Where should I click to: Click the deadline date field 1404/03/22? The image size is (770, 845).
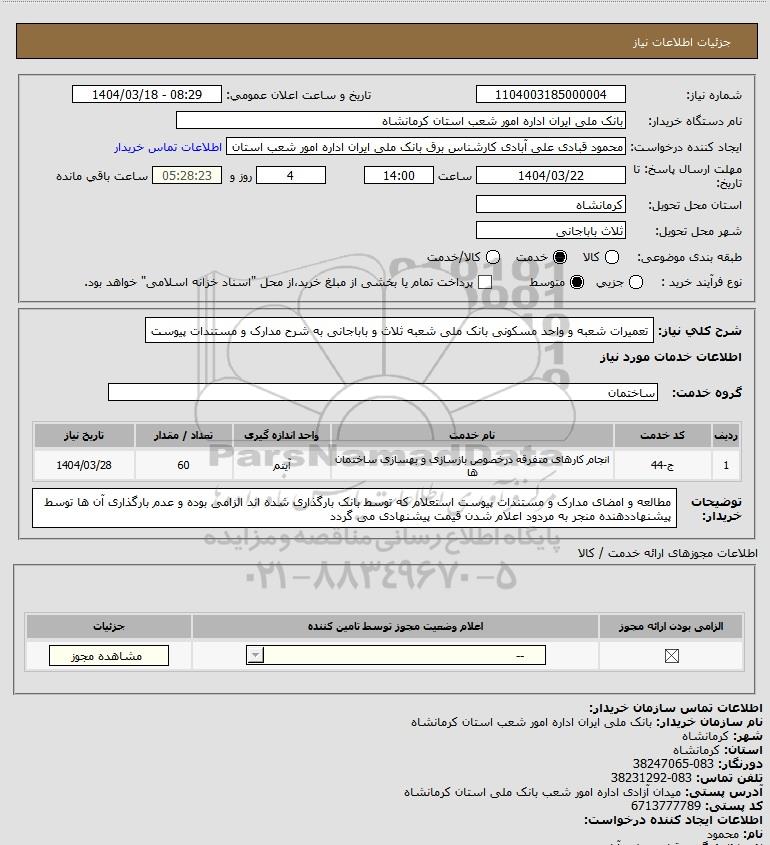pos(551,175)
